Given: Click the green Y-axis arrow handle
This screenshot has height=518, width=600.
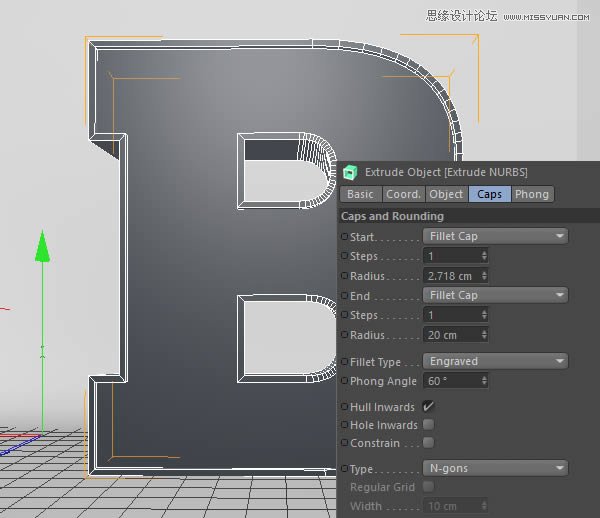Looking at the screenshot, I should pos(42,246).
